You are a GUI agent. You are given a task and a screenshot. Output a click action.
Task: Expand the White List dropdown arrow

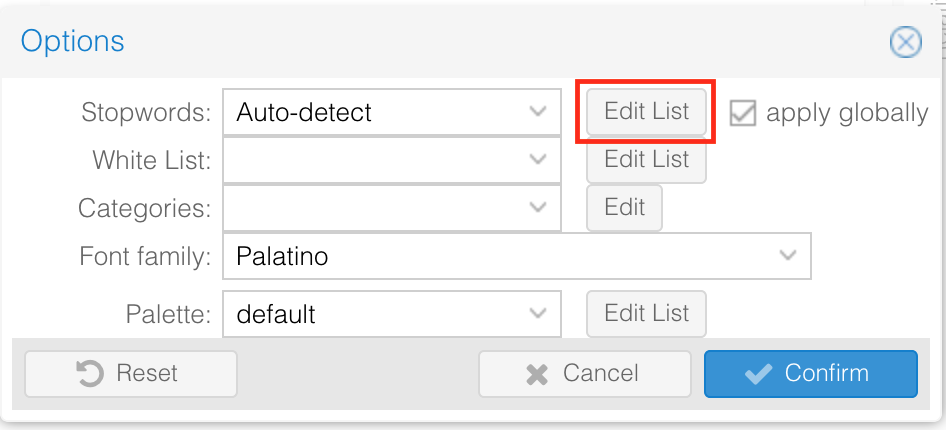pos(538,159)
